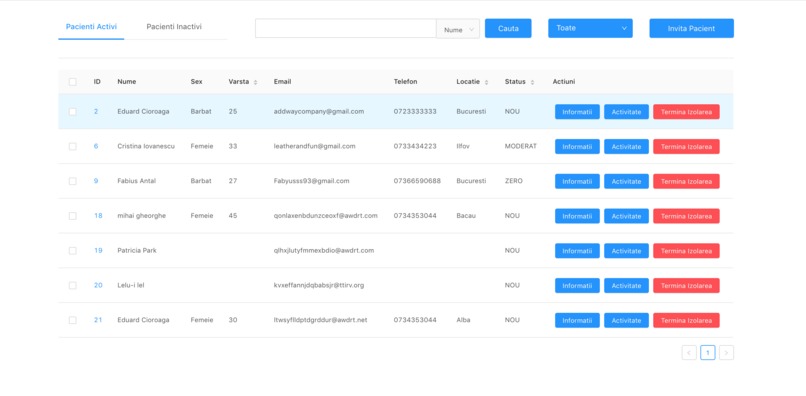Sort table by Status column arrows
This screenshot has height=396, width=806.
(532, 82)
